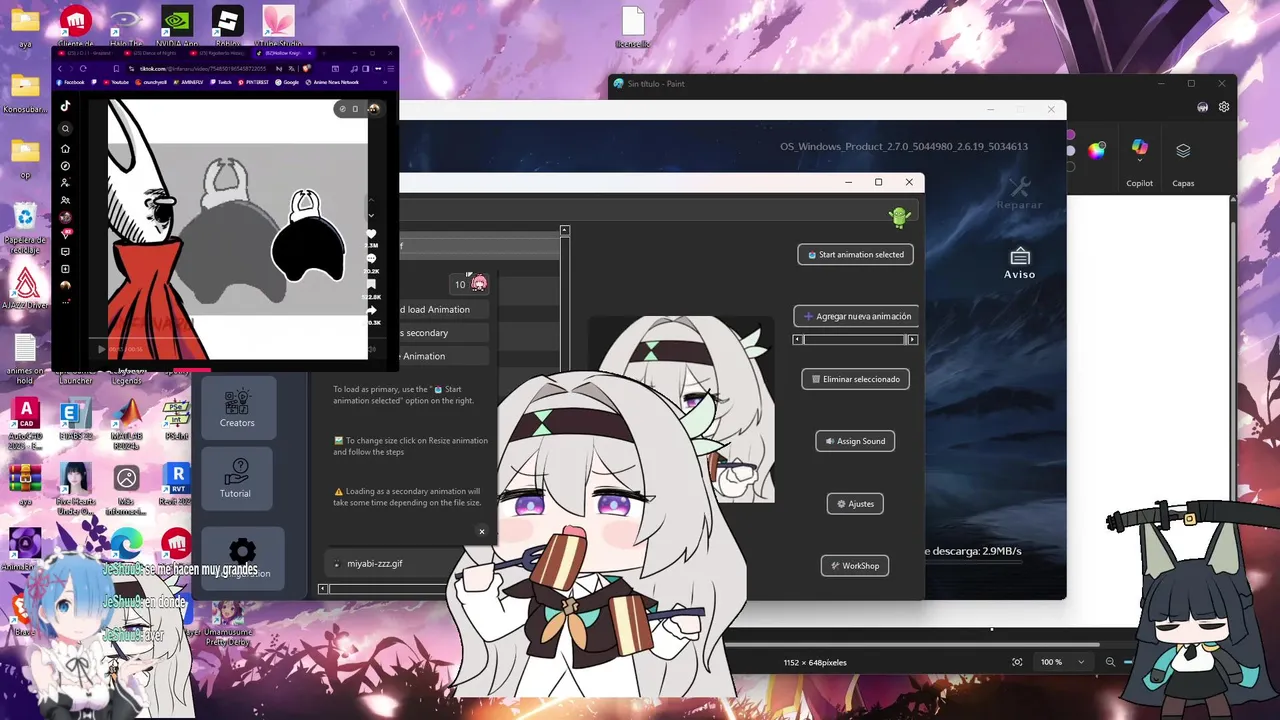This screenshot has height=720, width=1280.
Task: Go to previous TikTok video up chevron
Action: coord(371,200)
